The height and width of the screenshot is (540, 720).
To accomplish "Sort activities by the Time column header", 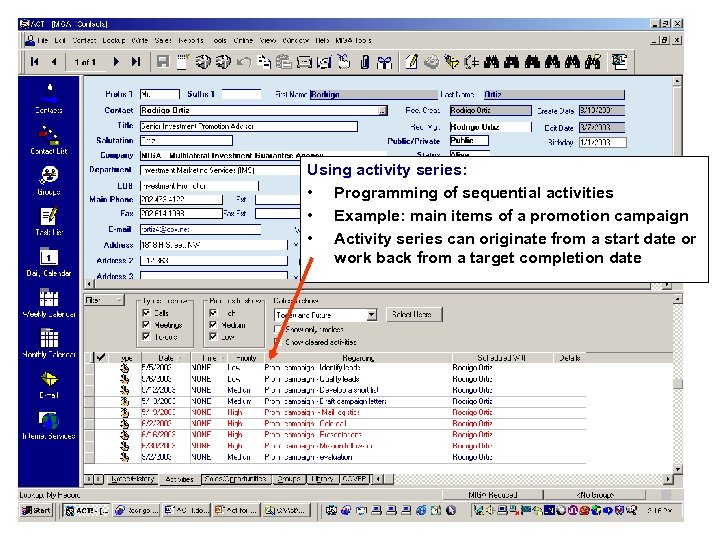I will pos(208,358).
